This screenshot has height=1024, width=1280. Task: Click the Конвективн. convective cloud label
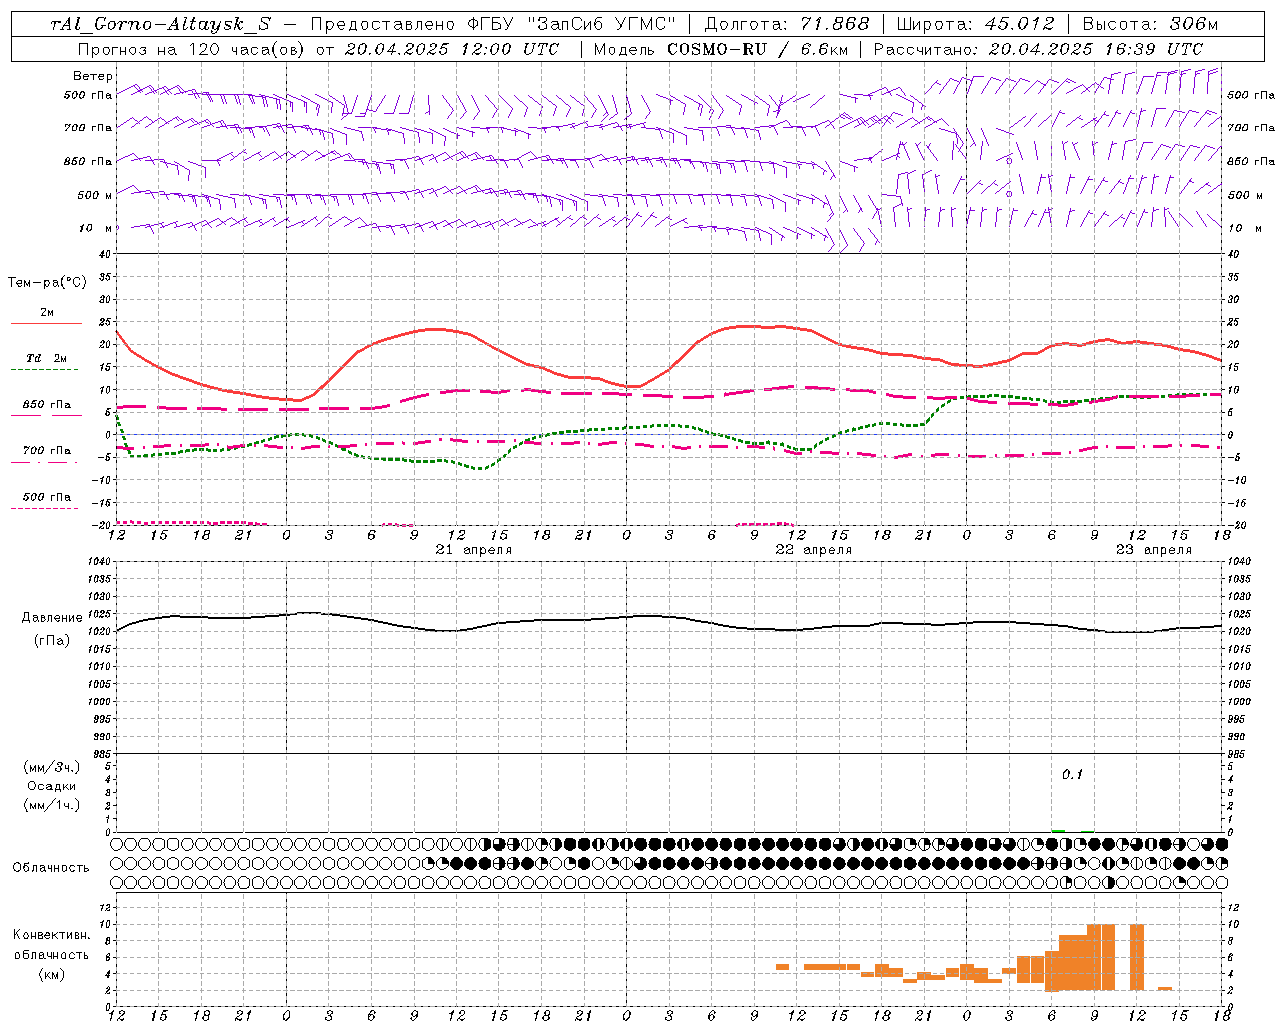(52, 935)
